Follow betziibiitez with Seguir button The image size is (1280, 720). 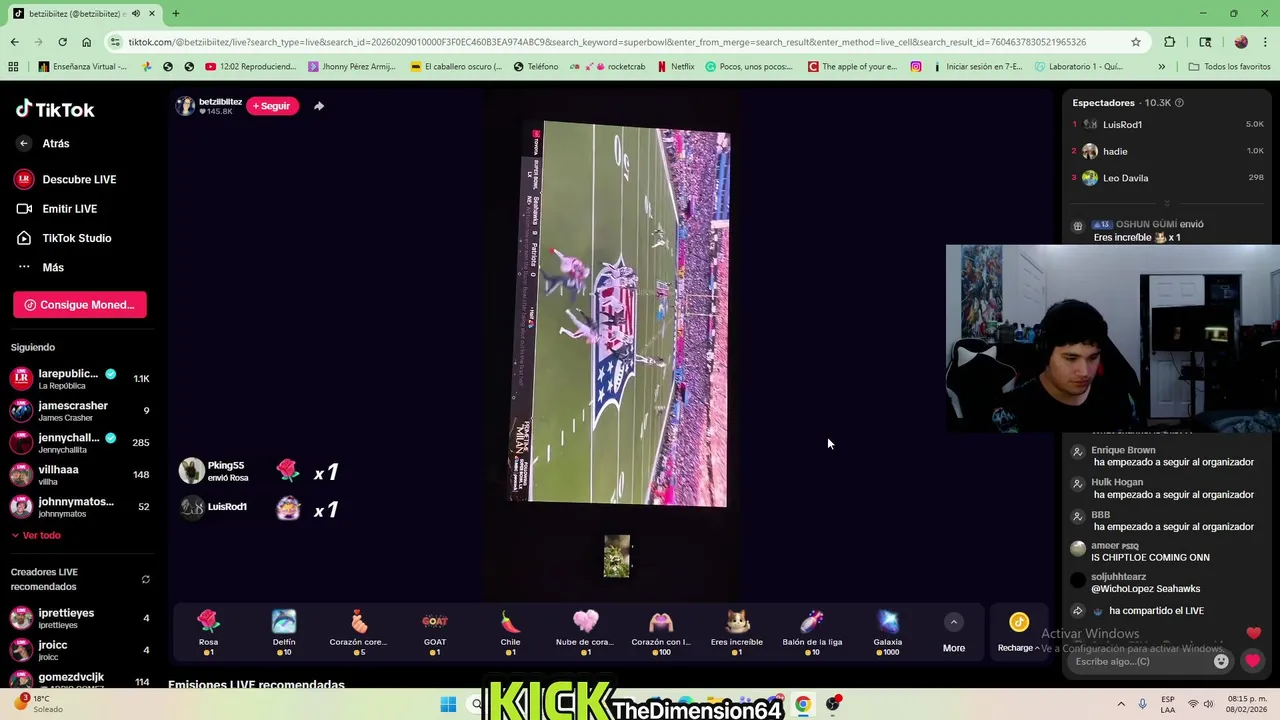272,106
